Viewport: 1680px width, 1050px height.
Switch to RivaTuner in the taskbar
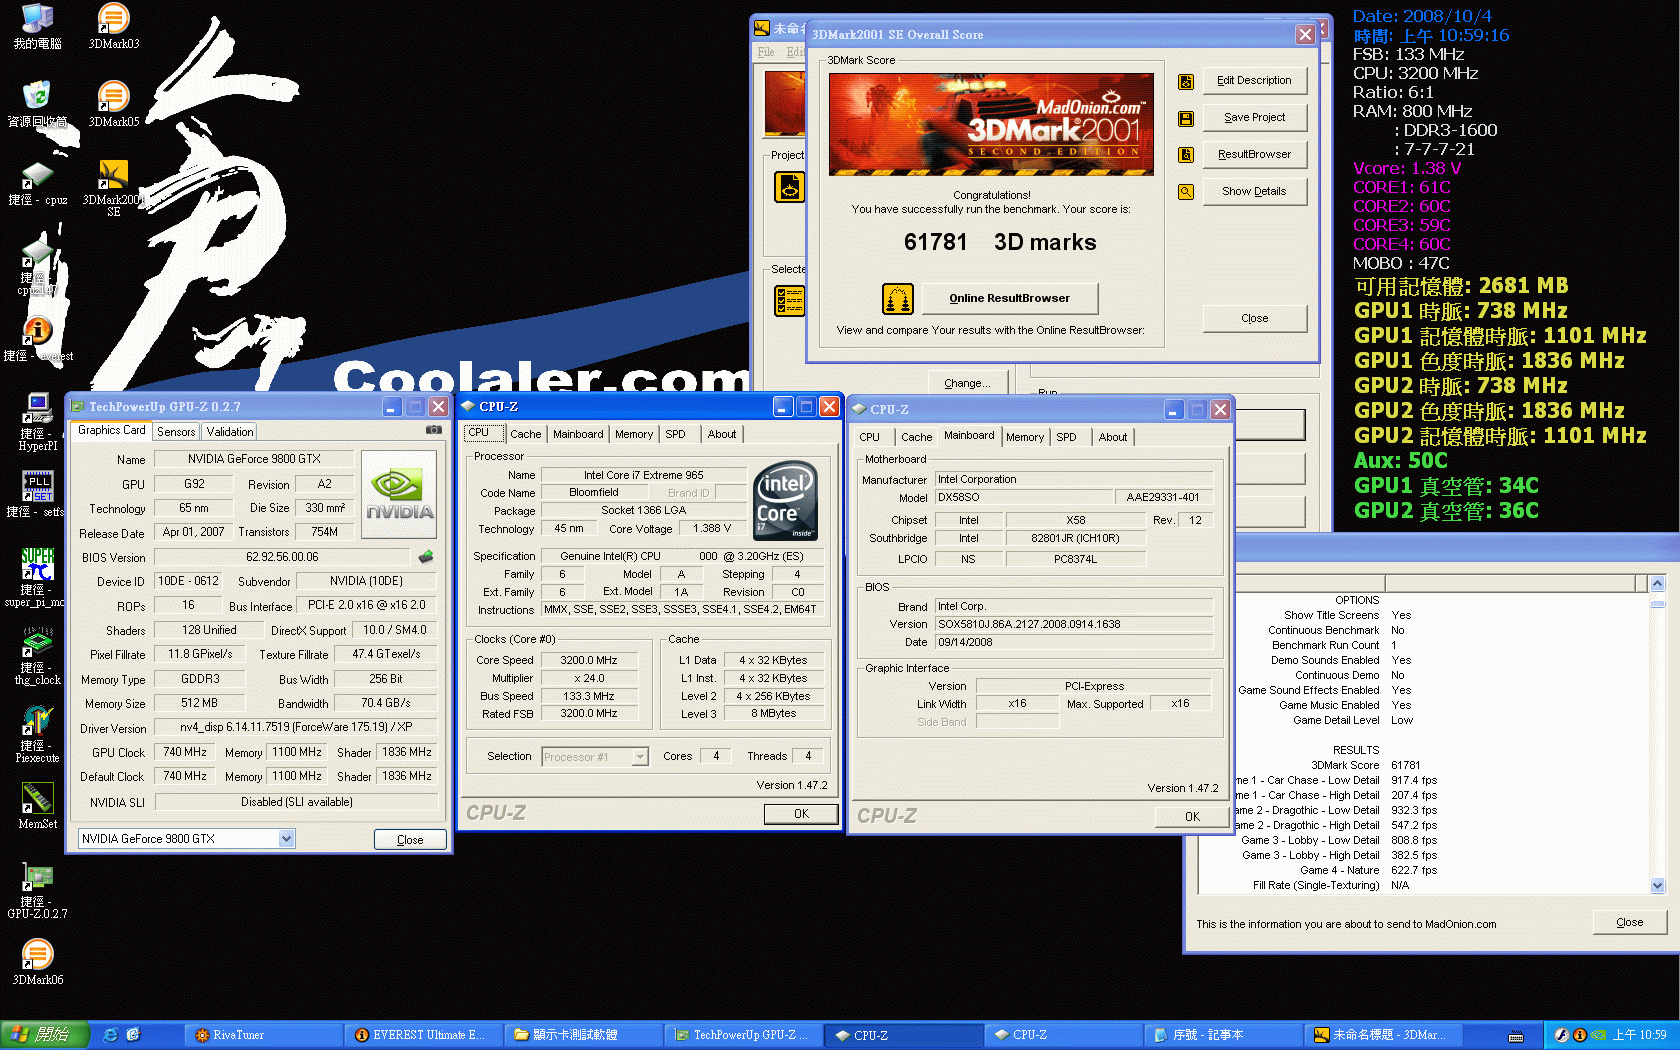[x=264, y=1035]
